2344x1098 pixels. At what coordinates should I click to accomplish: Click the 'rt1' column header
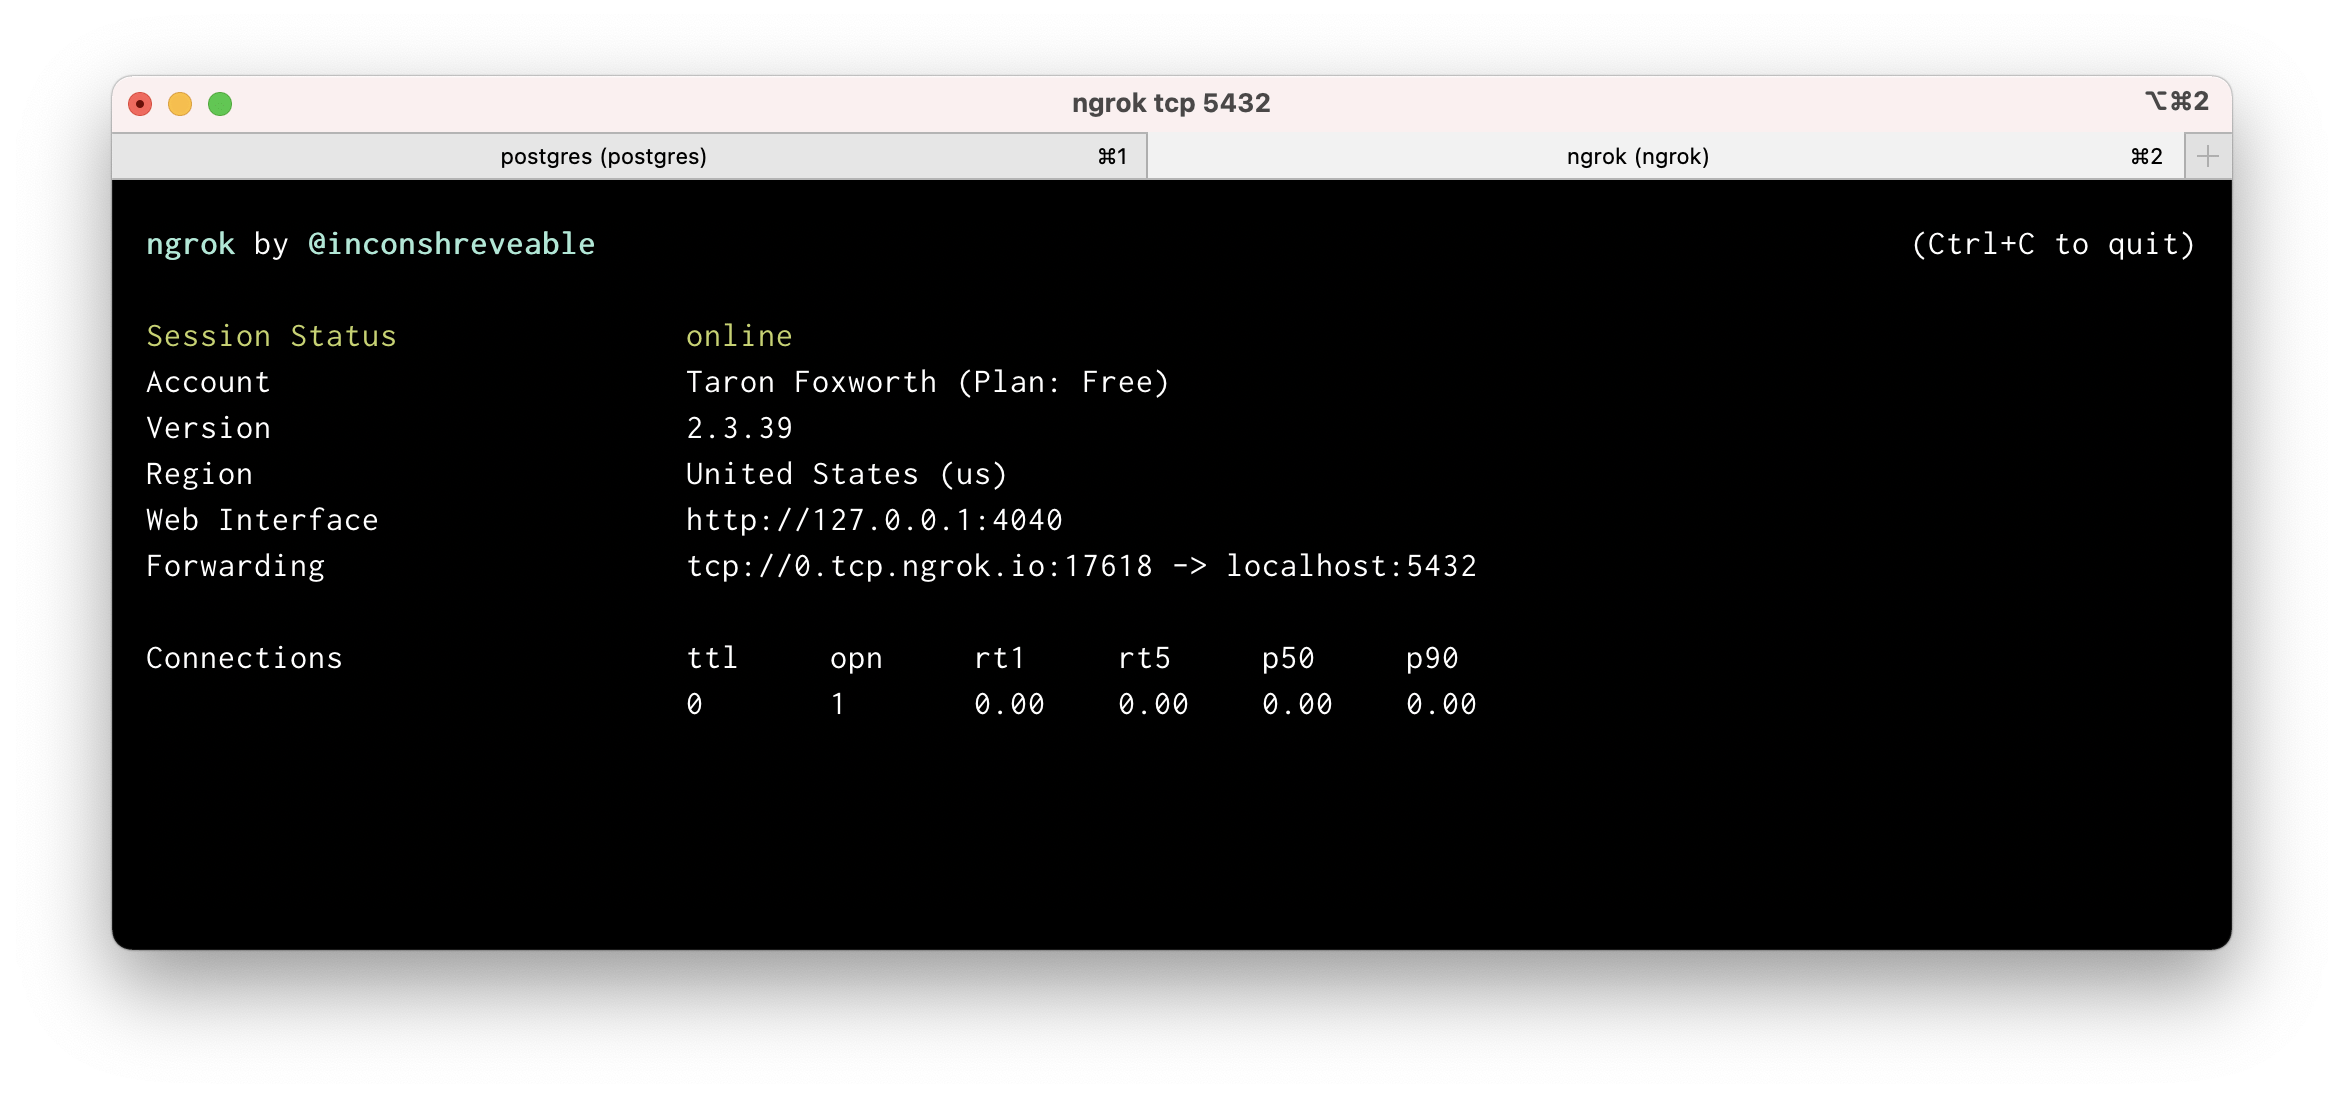tap(1000, 658)
